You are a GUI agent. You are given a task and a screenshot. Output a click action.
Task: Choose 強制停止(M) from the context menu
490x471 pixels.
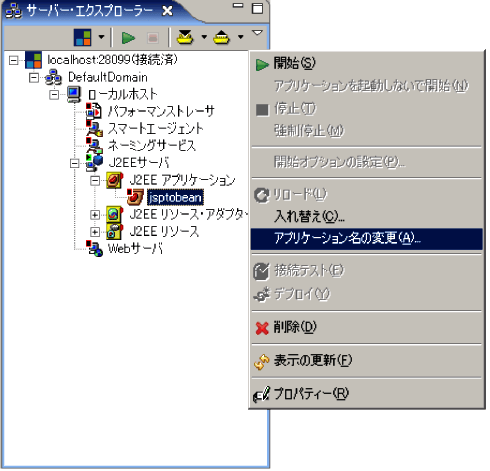[367, 131]
